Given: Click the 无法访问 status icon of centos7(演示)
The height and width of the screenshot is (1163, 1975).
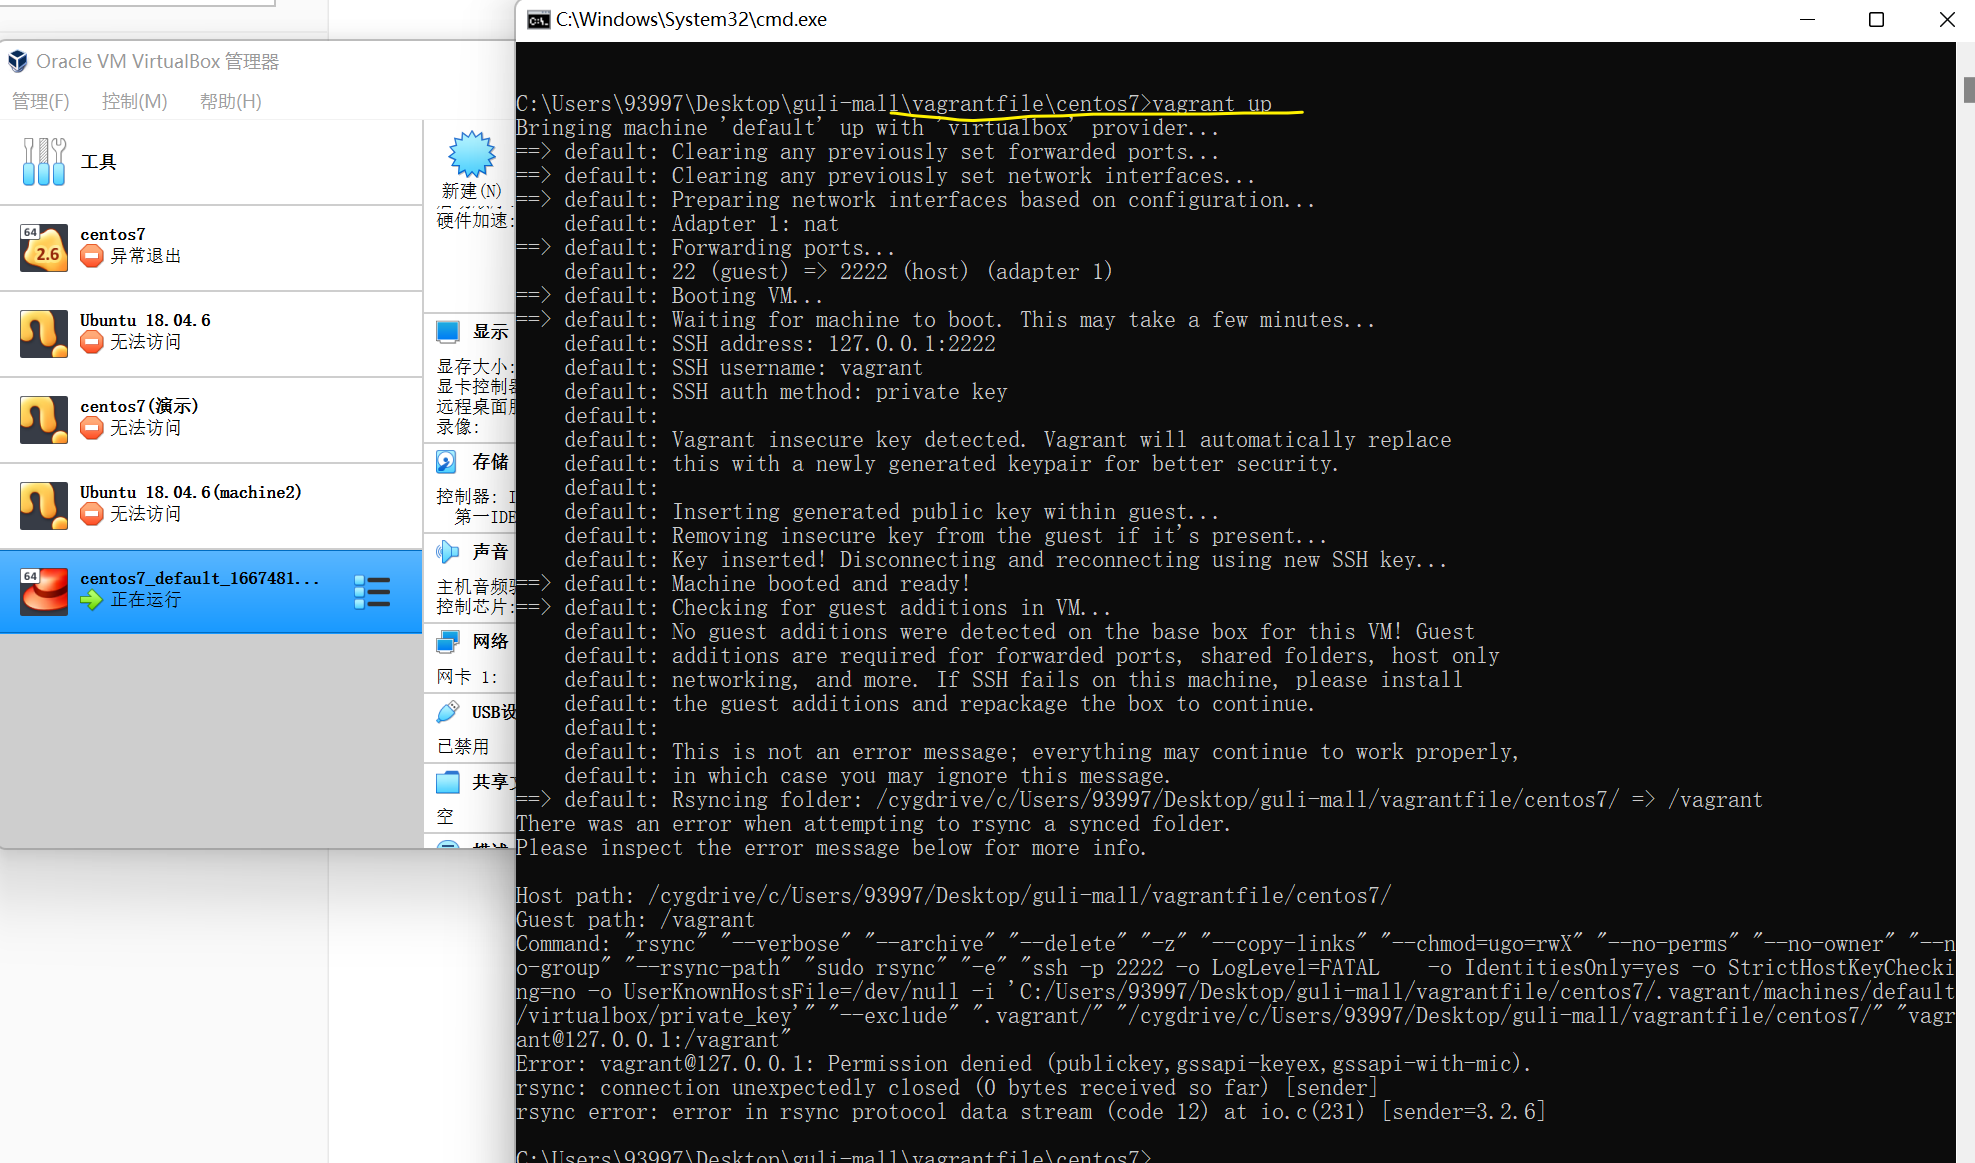Looking at the screenshot, I should tap(92, 428).
